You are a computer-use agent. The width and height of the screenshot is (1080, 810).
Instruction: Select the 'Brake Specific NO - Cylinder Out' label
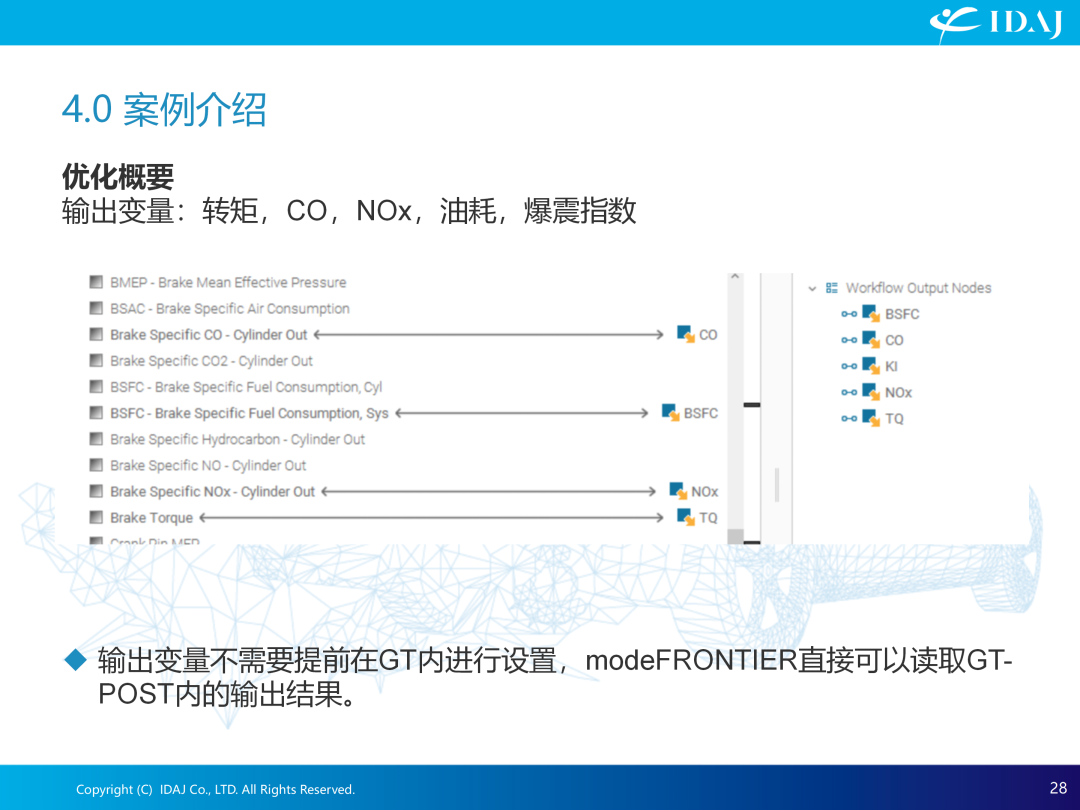point(208,466)
